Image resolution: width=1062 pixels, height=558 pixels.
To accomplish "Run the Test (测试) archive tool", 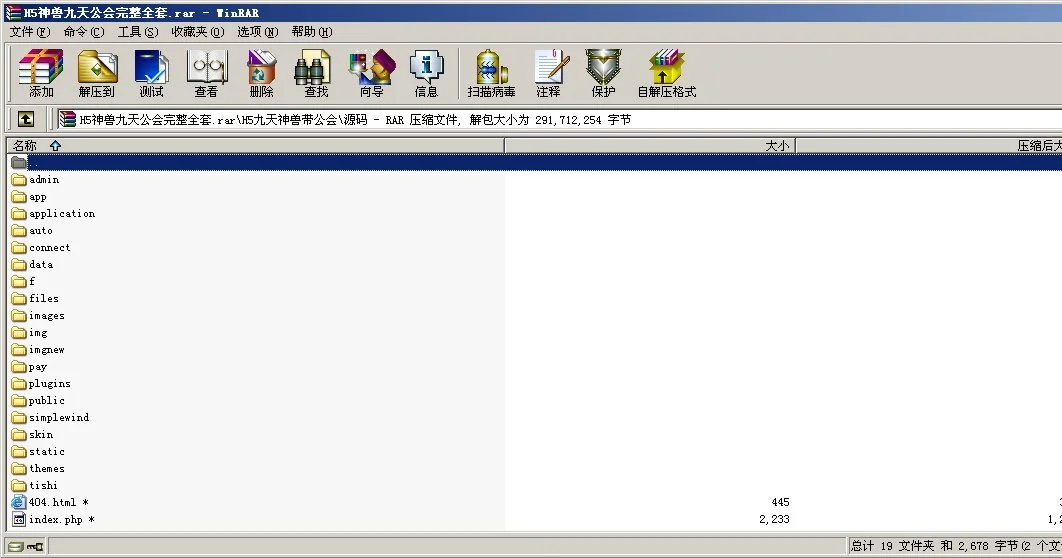I will 151,73.
